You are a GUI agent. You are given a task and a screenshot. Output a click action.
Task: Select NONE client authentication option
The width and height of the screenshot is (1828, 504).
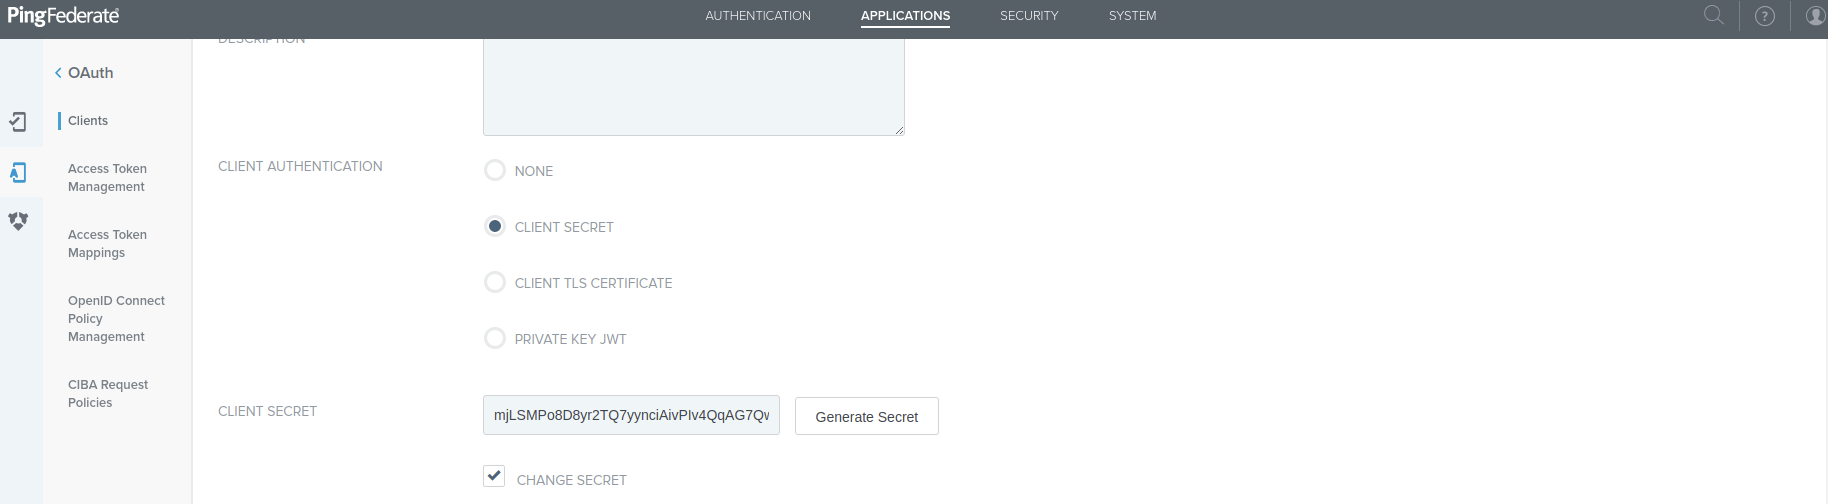tap(495, 170)
